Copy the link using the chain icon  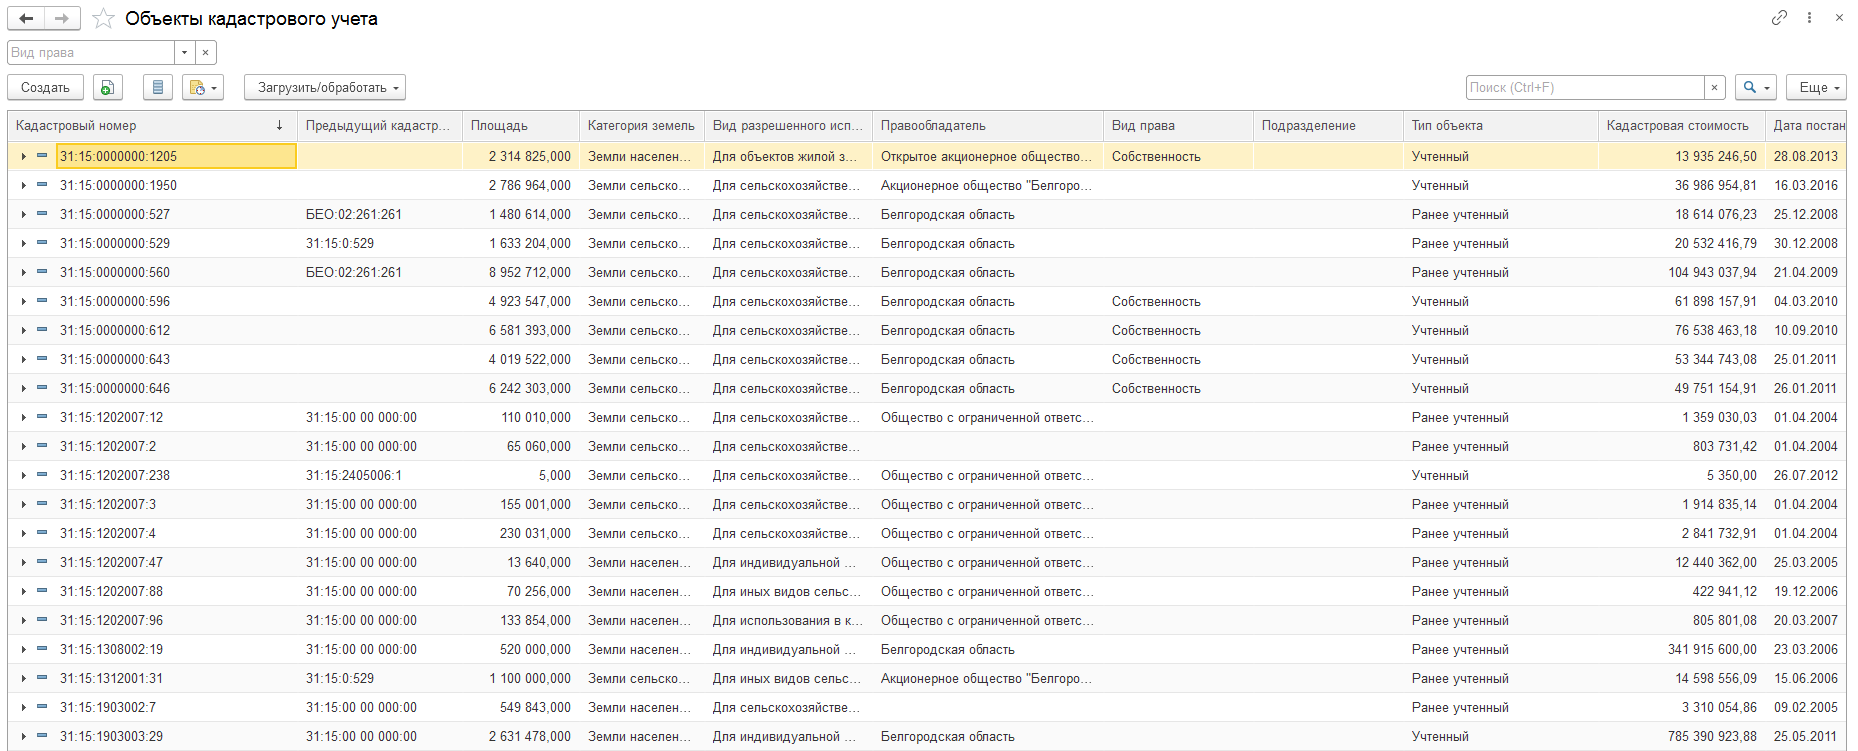(1779, 18)
